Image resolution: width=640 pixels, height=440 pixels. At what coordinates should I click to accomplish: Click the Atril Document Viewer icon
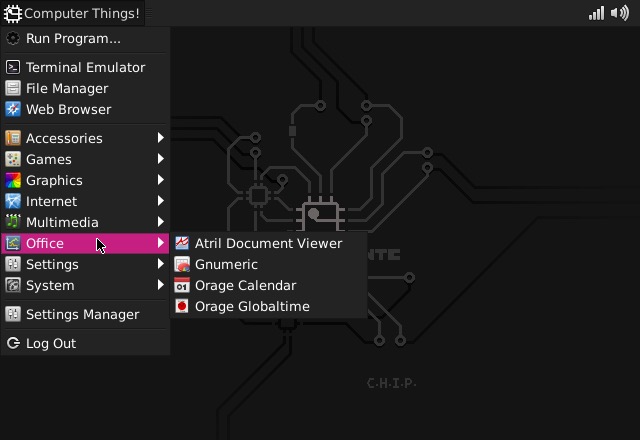coord(182,243)
